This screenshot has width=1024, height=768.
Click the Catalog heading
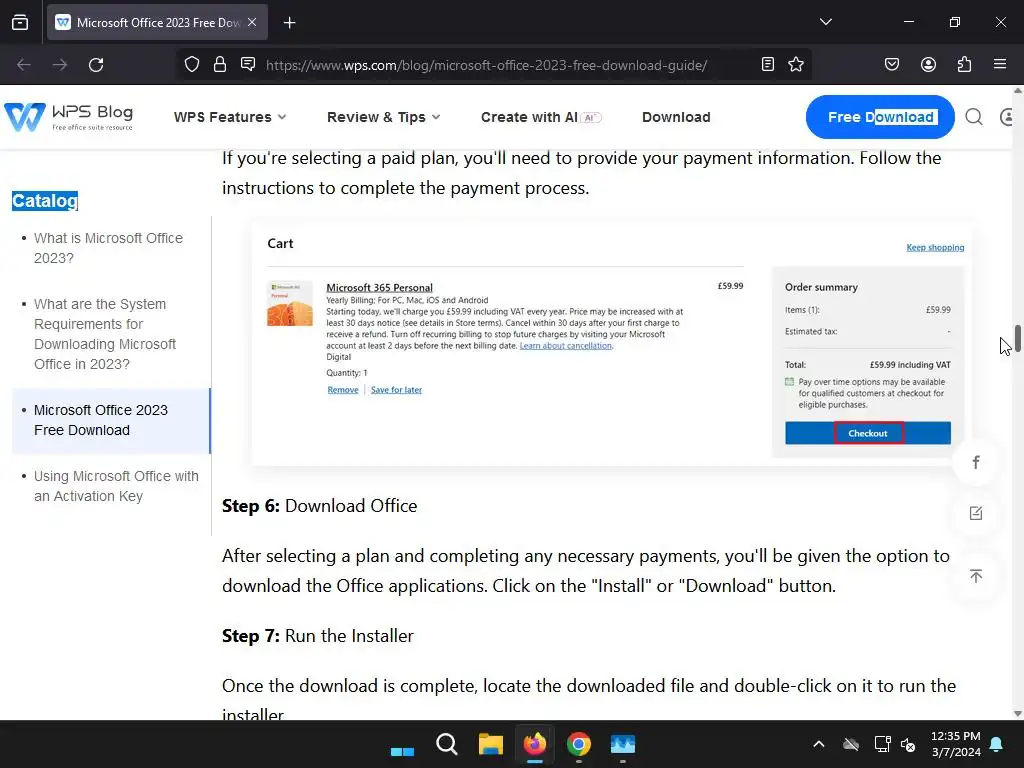tap(45, 200)
